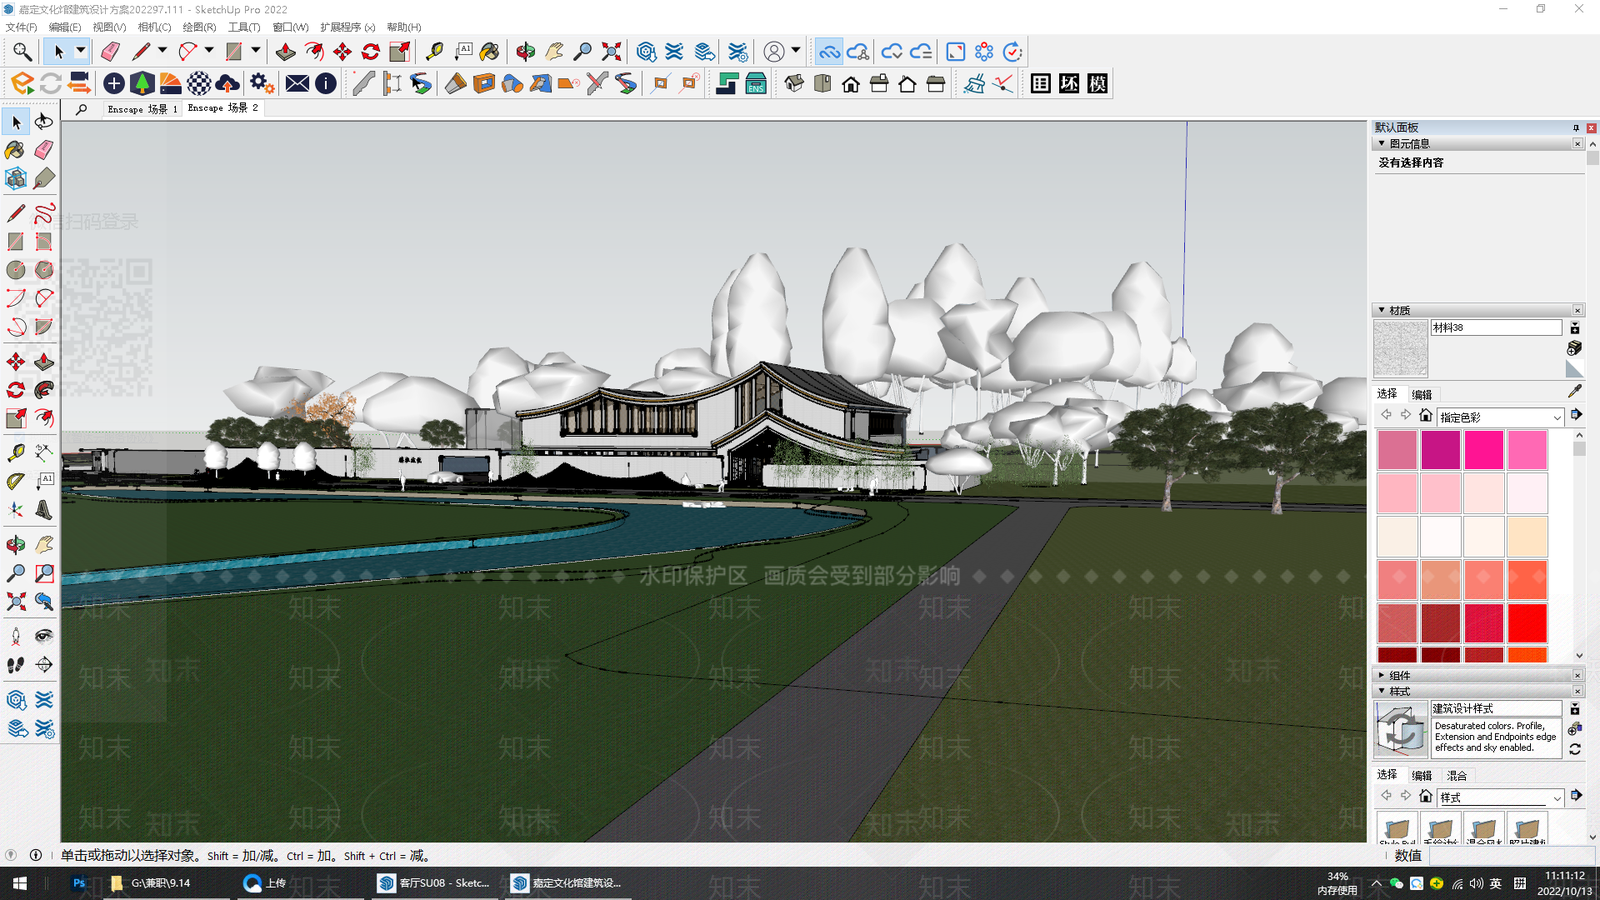
Task: Collapse the 样式 panel section
Action: click(1382, 692)
